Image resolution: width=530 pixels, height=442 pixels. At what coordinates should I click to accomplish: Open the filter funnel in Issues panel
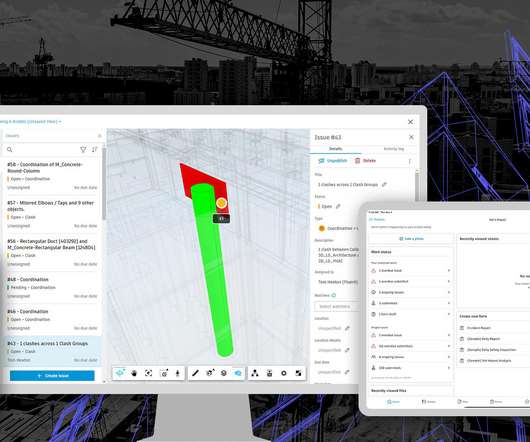coord(83,149)
